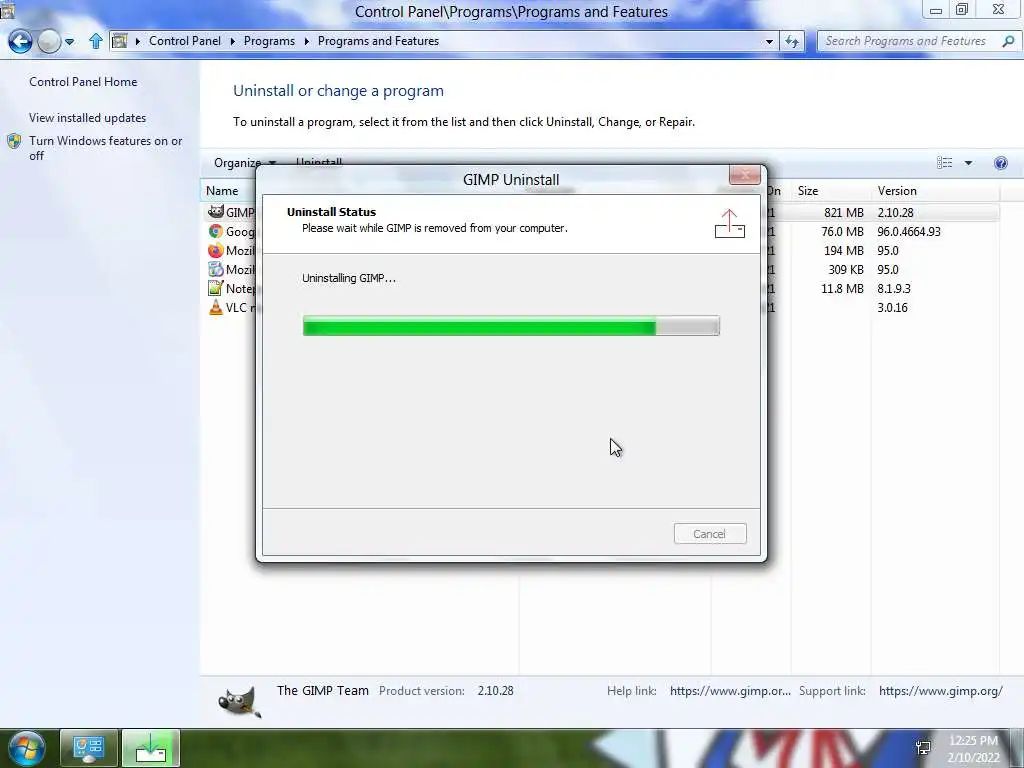The image size is (1024, 768).
Task: Click the 76.0 MB size cell
Action: (842, 232)
